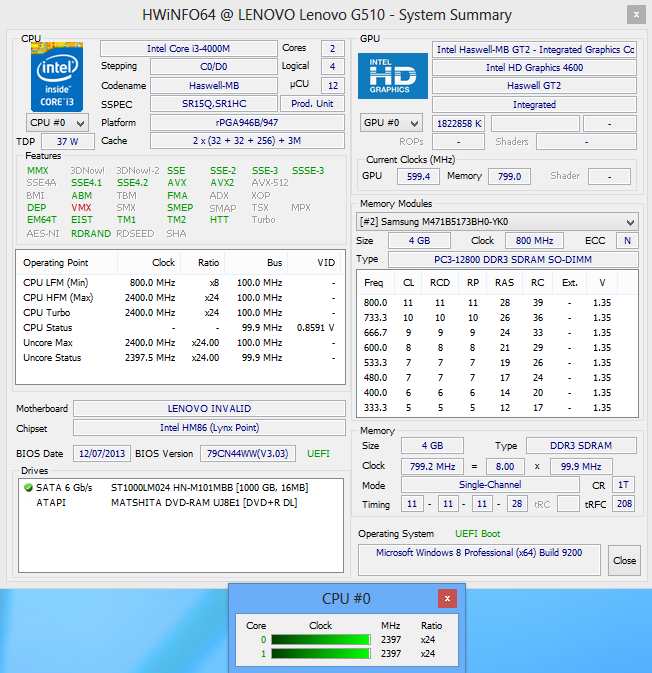Click the green UEFI label

tap(318, 454)
